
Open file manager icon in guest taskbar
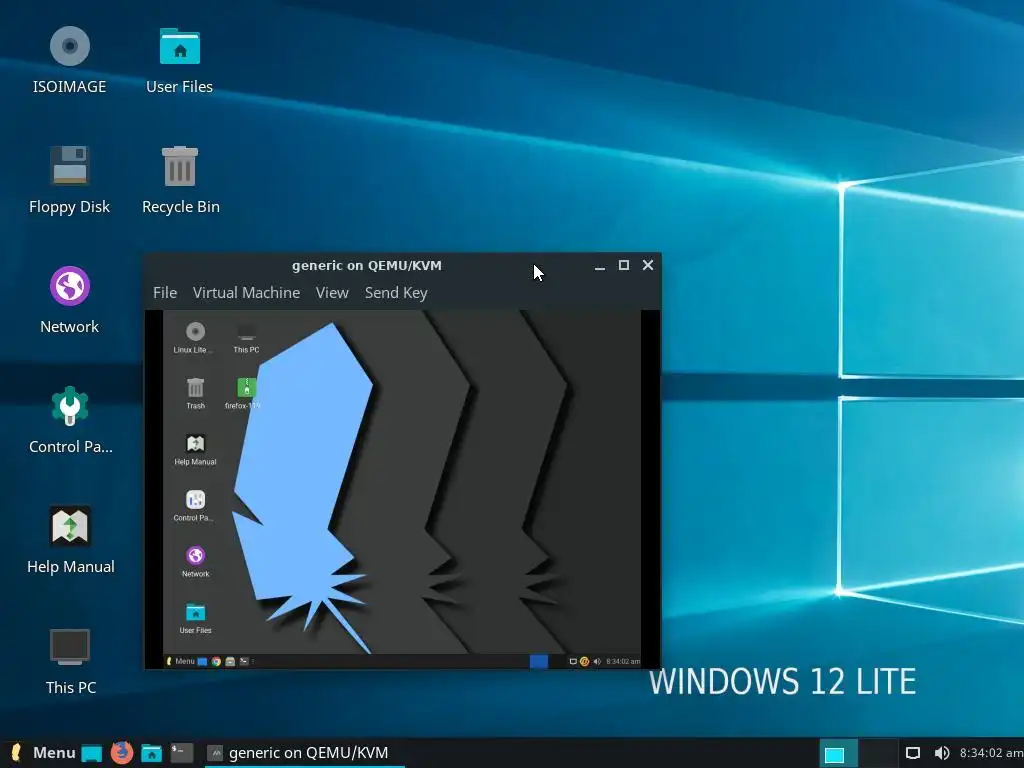pos(230,662)
